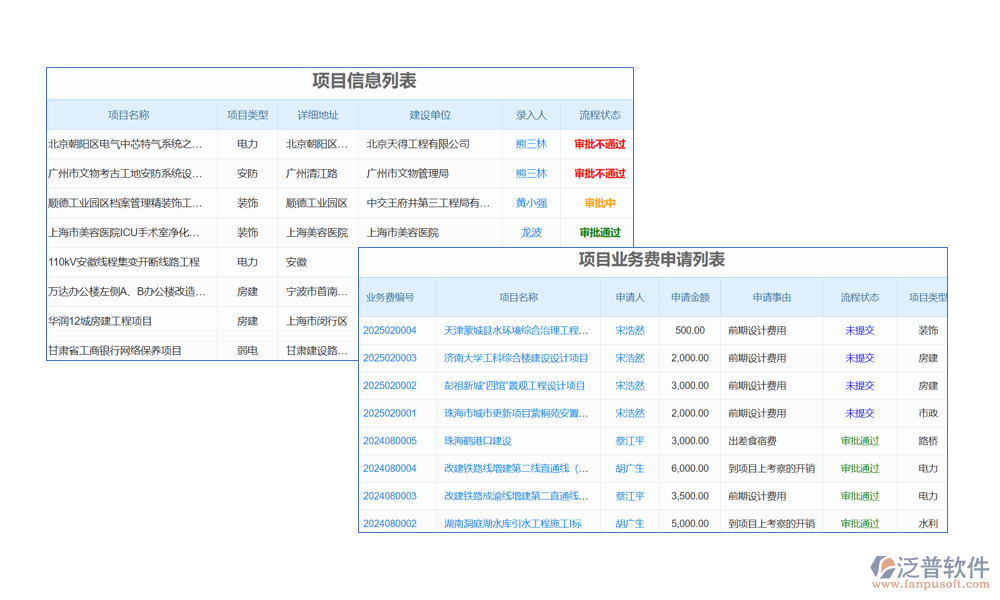
Task: Click 审批通过 status for 上海市美容医院 project
Action: (600, 233)
